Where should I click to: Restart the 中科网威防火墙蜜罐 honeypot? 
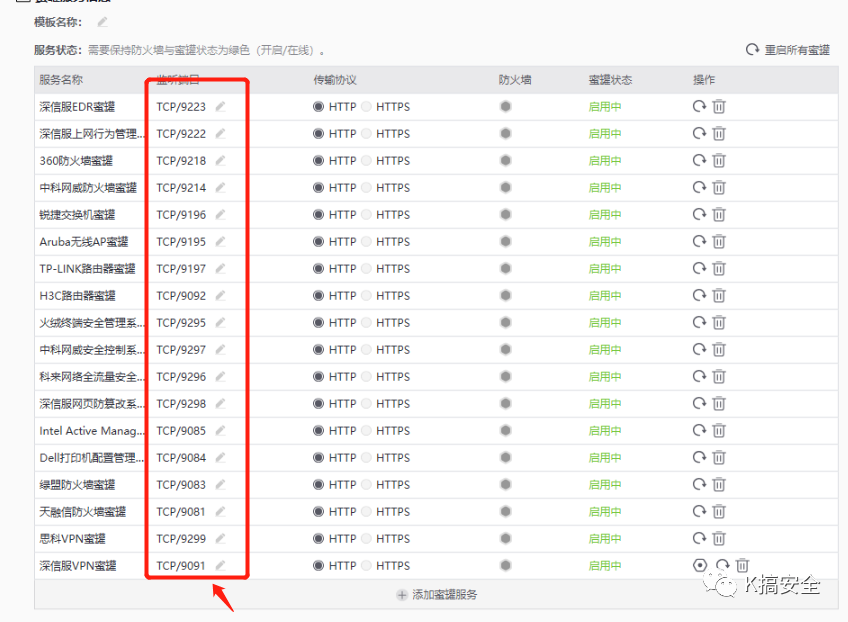pos(699,188)
